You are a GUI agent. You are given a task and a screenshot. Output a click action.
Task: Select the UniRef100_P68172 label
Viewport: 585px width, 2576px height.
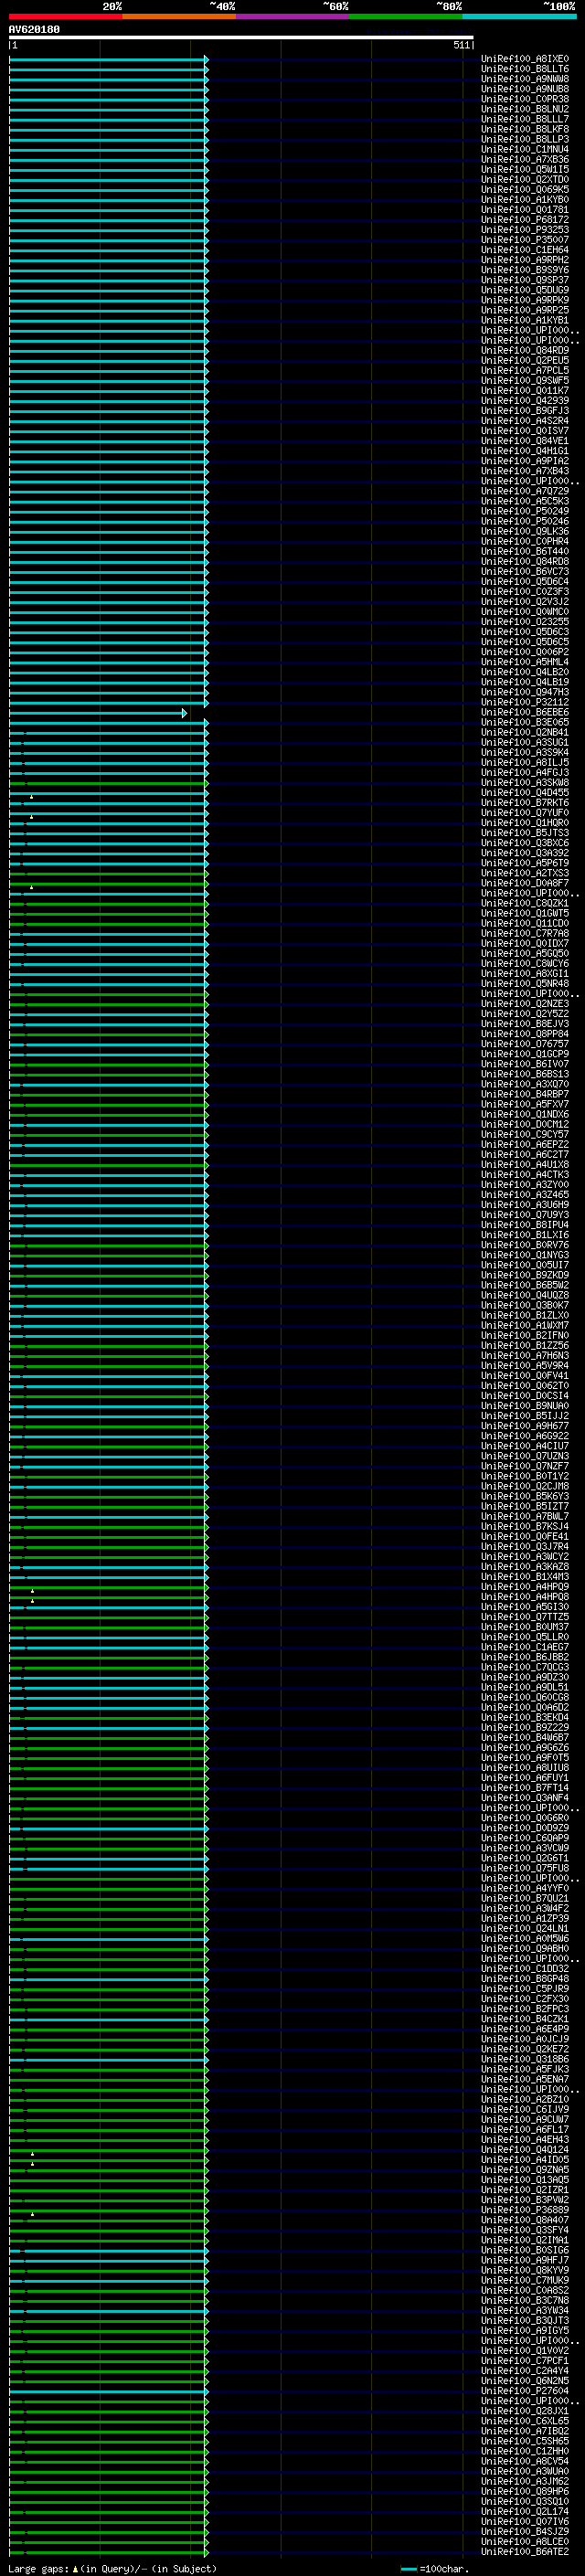pos(525,220)
